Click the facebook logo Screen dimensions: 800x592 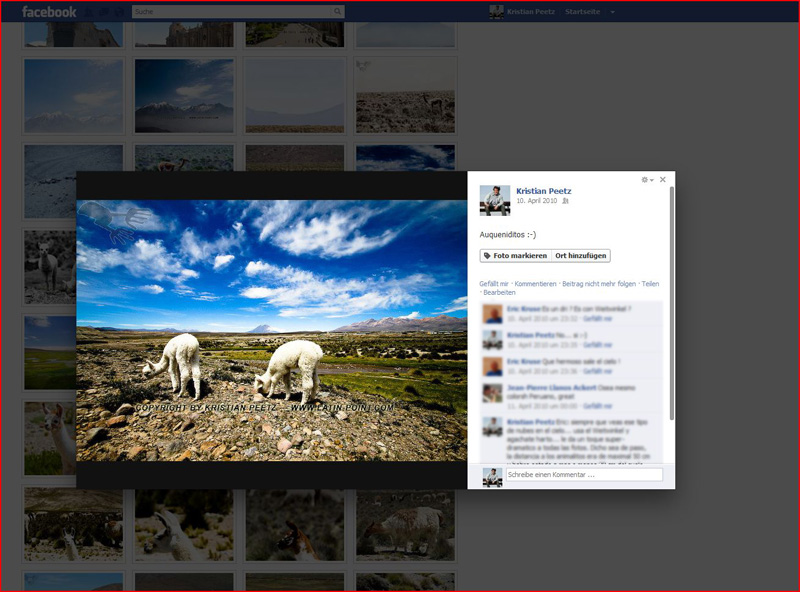click(49, 12)
